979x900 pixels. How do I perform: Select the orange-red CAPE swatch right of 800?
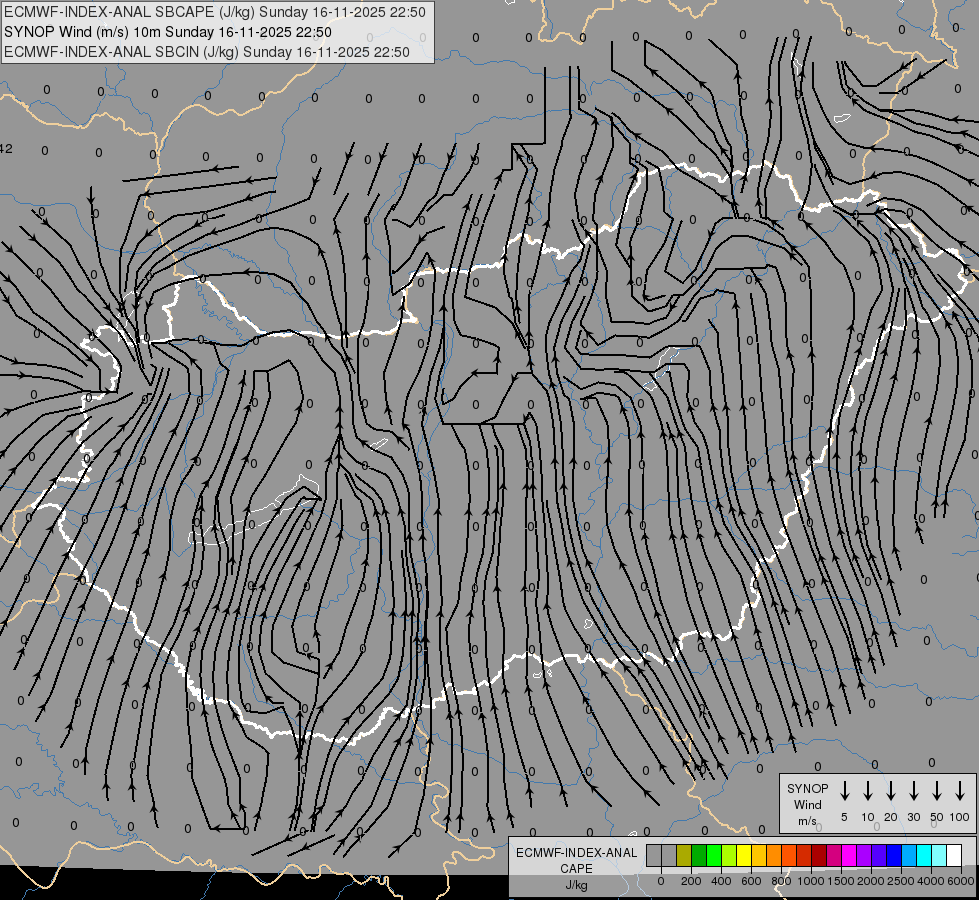(x=789, y=855)
